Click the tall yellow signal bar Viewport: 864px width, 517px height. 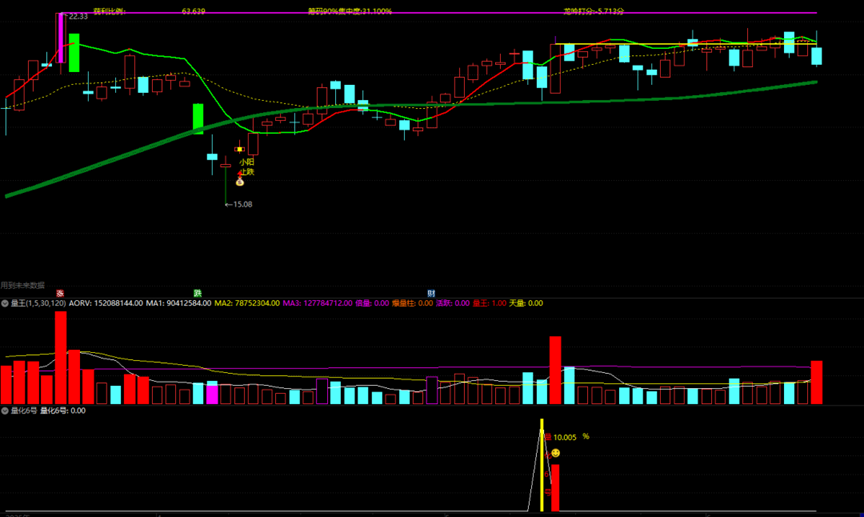click(x=542, y=465)
